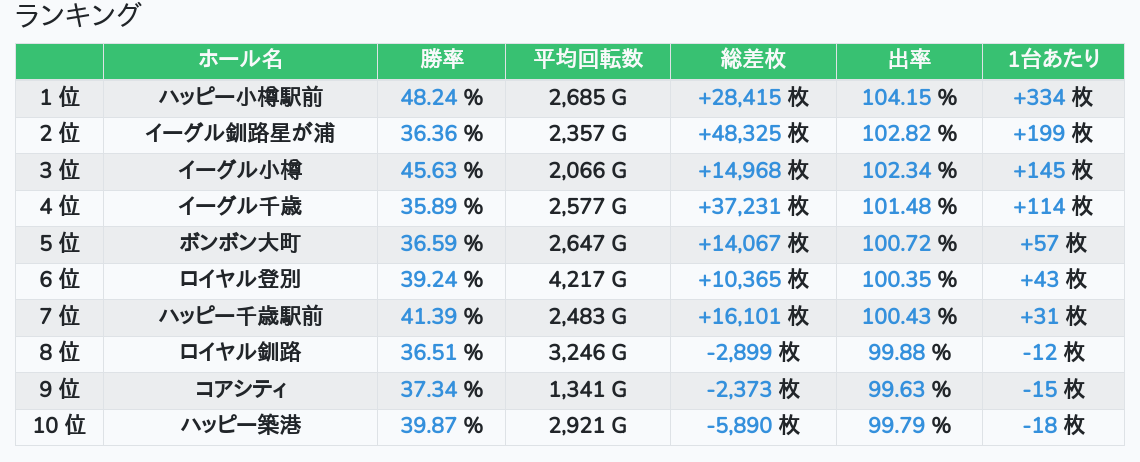Click the ロイヤル釧路 hall name
Viewport: 1140px width, 462px height.
pos(240,353)
